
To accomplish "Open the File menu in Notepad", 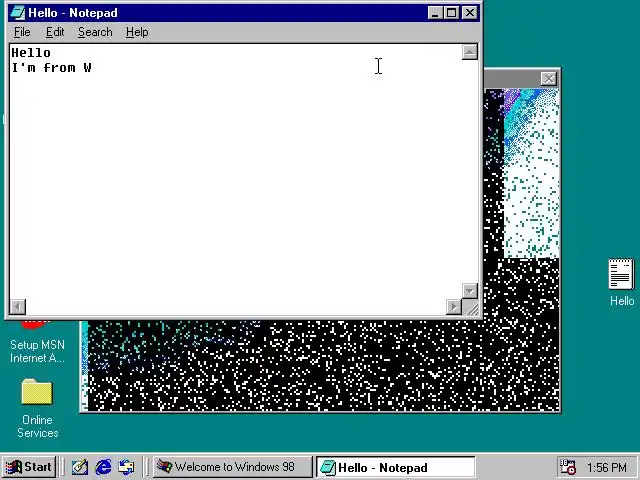I will click(22, 32).
